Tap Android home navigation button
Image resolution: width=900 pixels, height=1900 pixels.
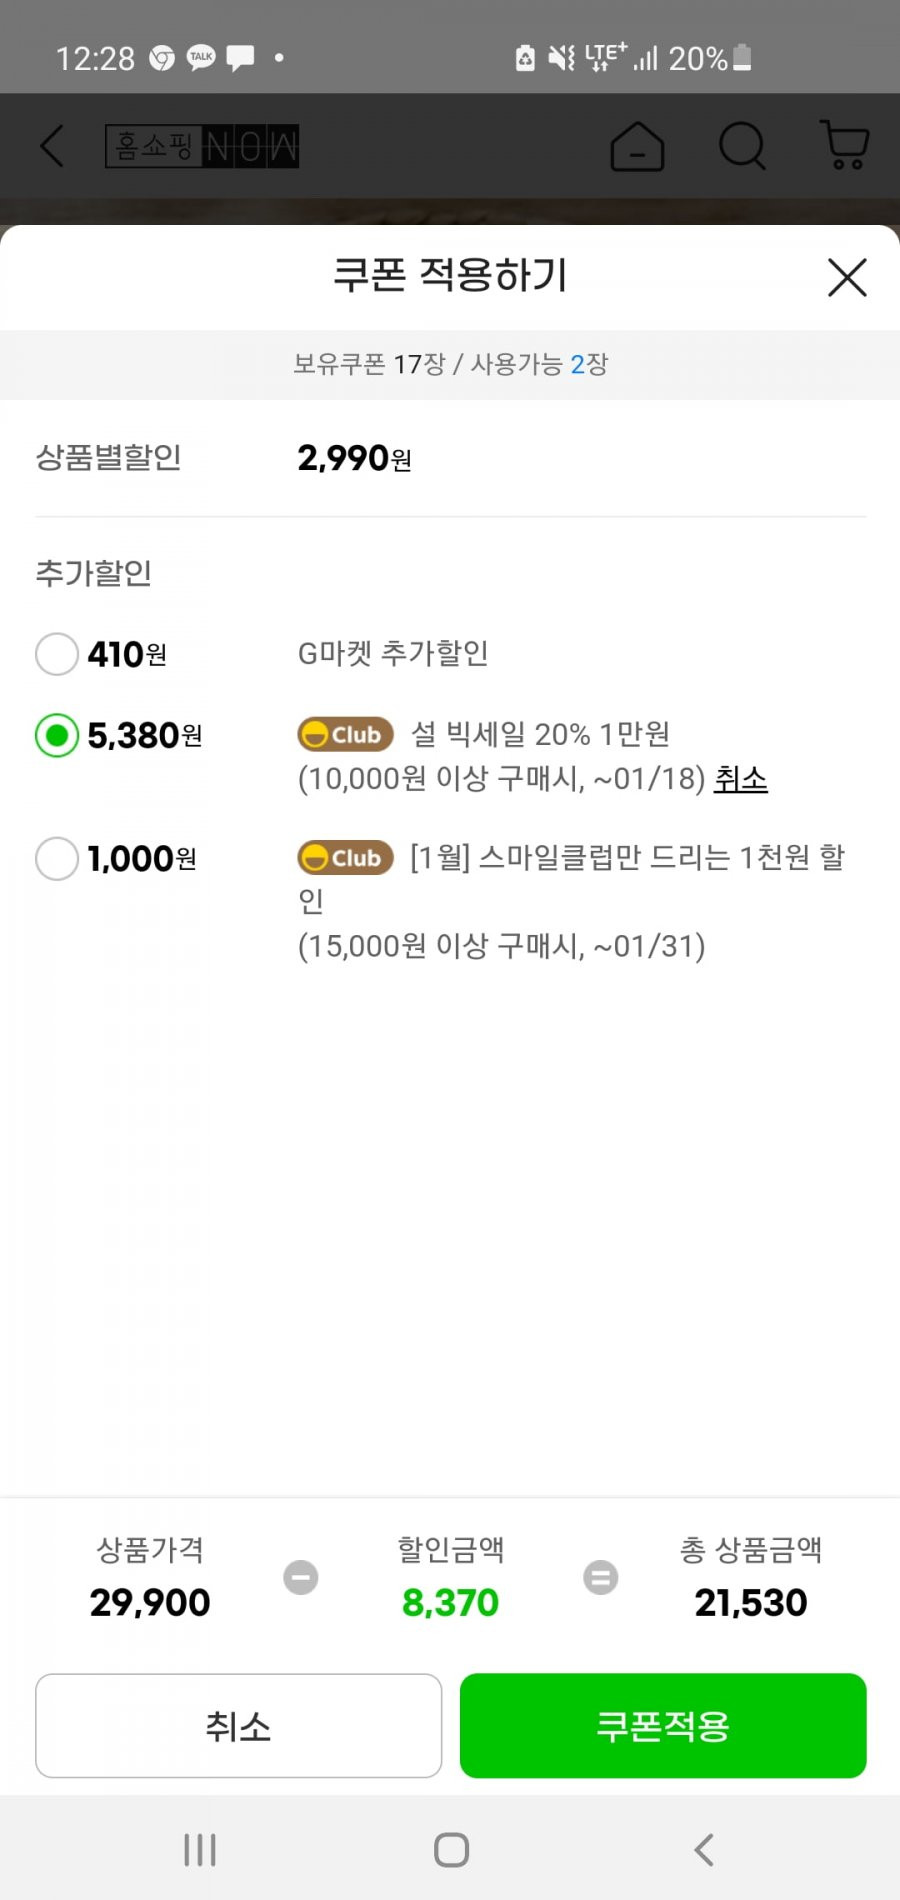click(x=451, y=1849)
